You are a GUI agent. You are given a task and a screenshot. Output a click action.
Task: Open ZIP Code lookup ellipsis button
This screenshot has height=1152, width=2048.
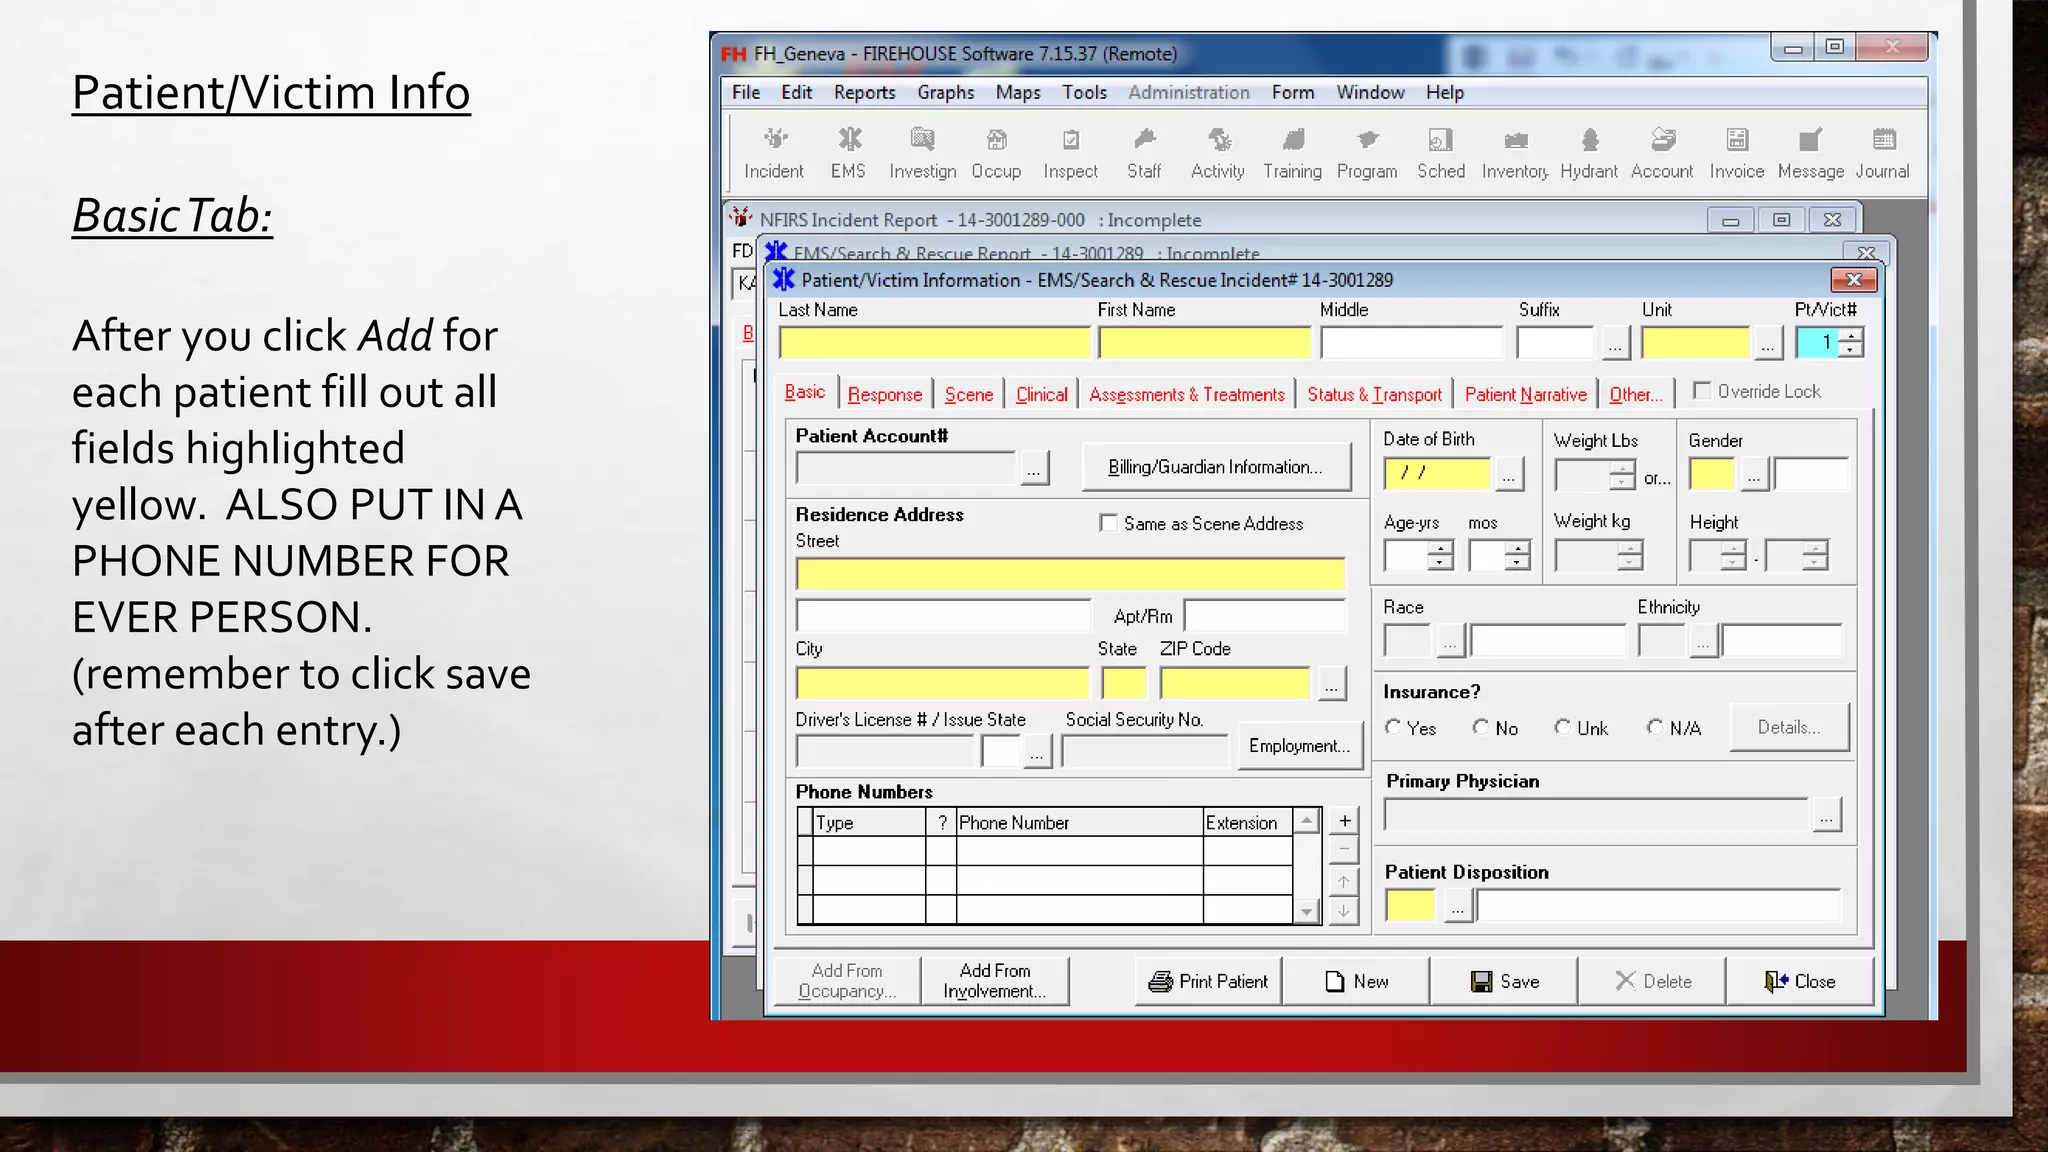click(1331, 684)
